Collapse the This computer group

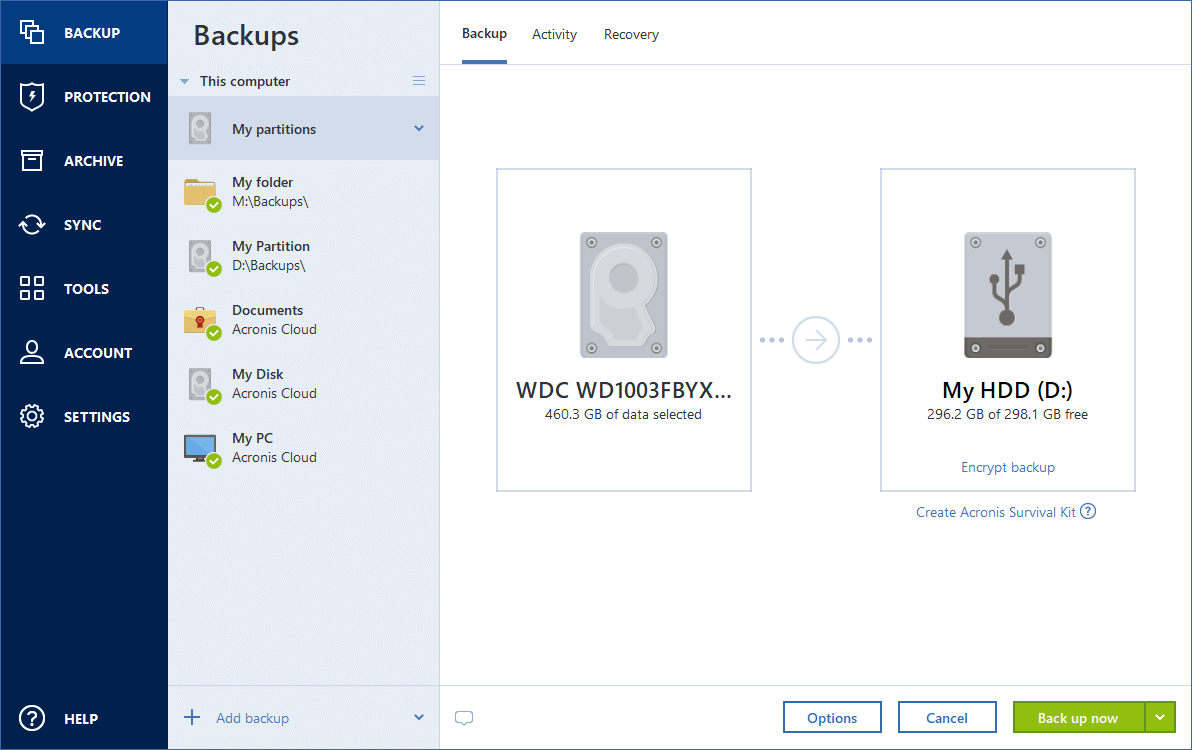(184, 80)
